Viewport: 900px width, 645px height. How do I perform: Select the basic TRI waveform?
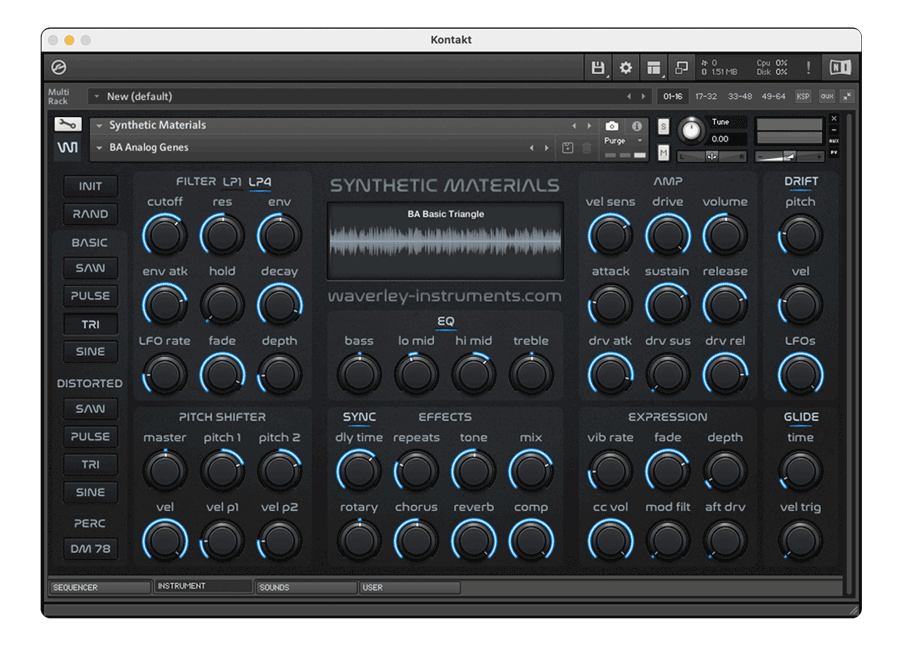coord(91,324)
